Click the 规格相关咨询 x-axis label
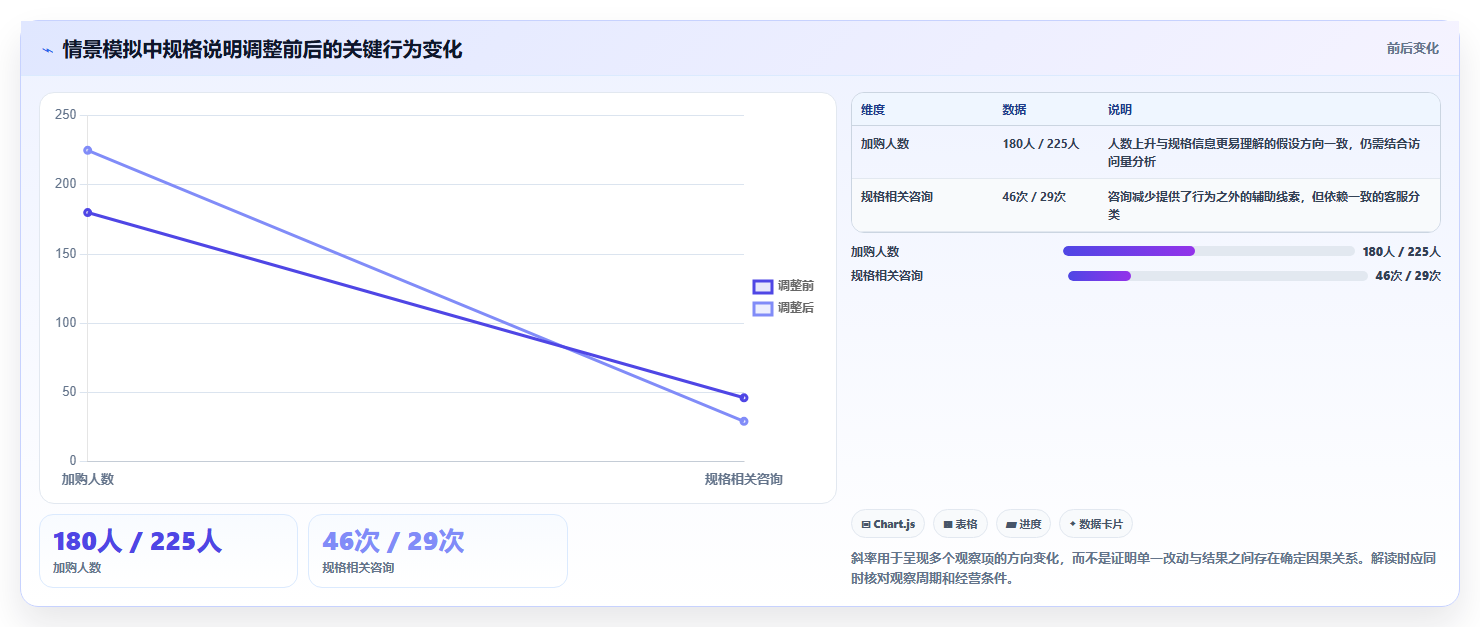 coord(744,479)
